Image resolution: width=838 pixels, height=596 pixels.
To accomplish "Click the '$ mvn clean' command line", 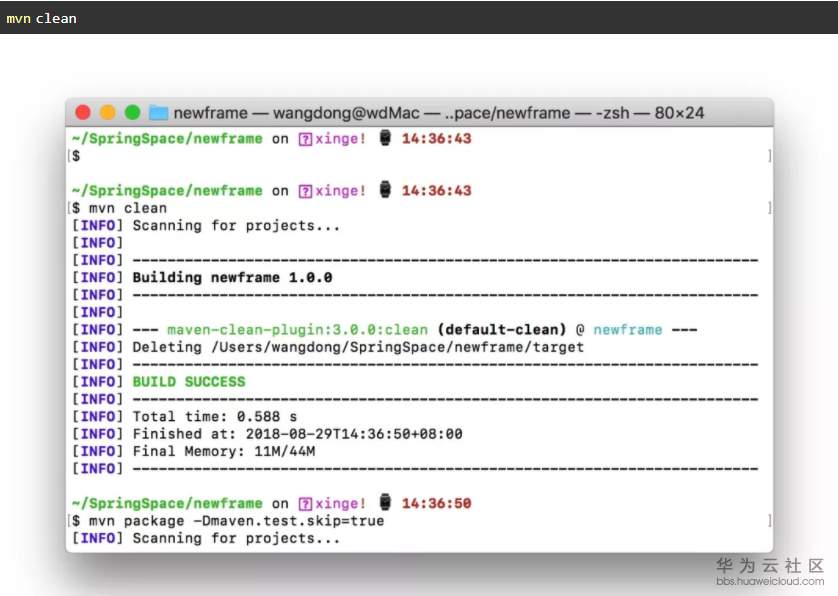I will pyautogui.click(x=119, y=208).
